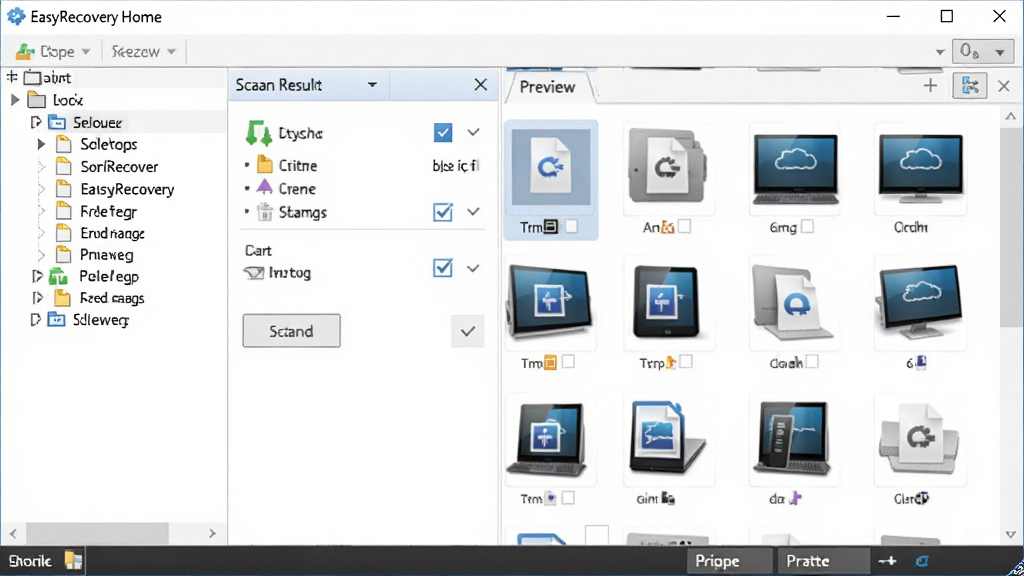
Task: Click the Critne folder icon in Scan Result
Action: 264,165
